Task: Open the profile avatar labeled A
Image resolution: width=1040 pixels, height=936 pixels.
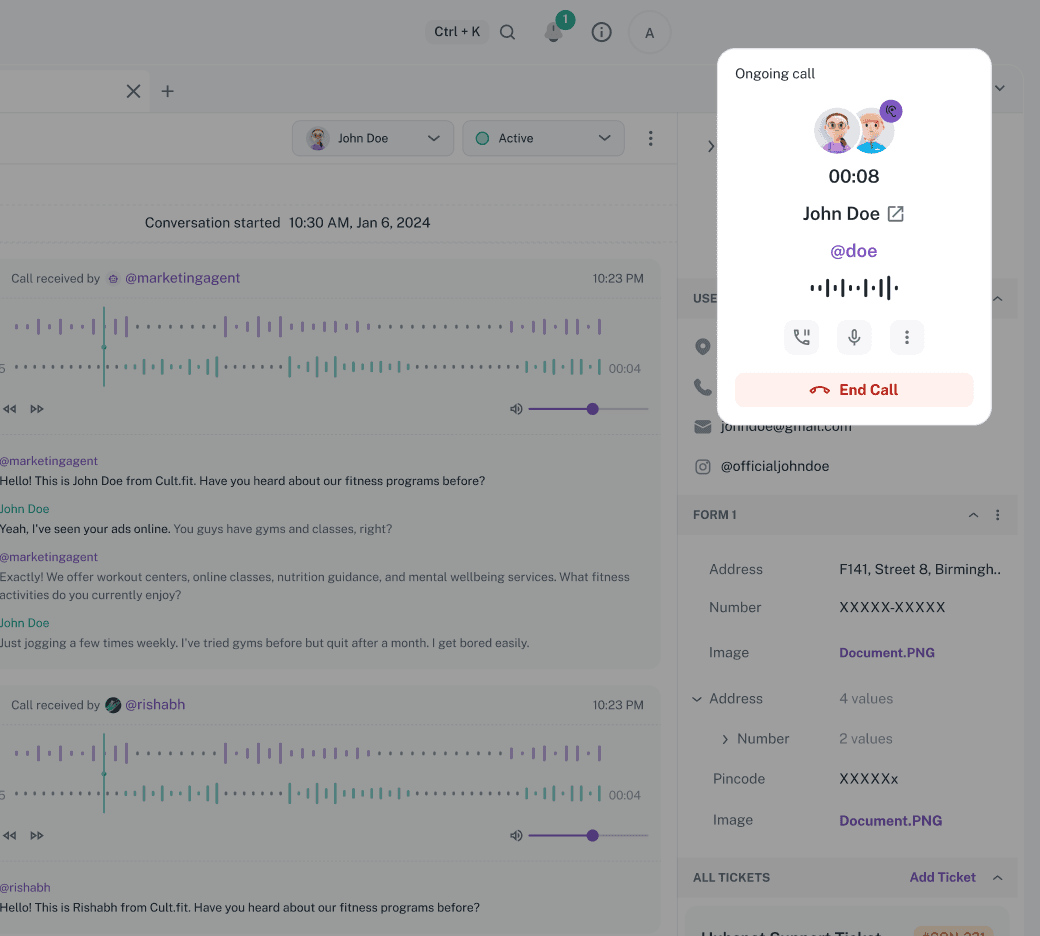Action: point(649,33)
